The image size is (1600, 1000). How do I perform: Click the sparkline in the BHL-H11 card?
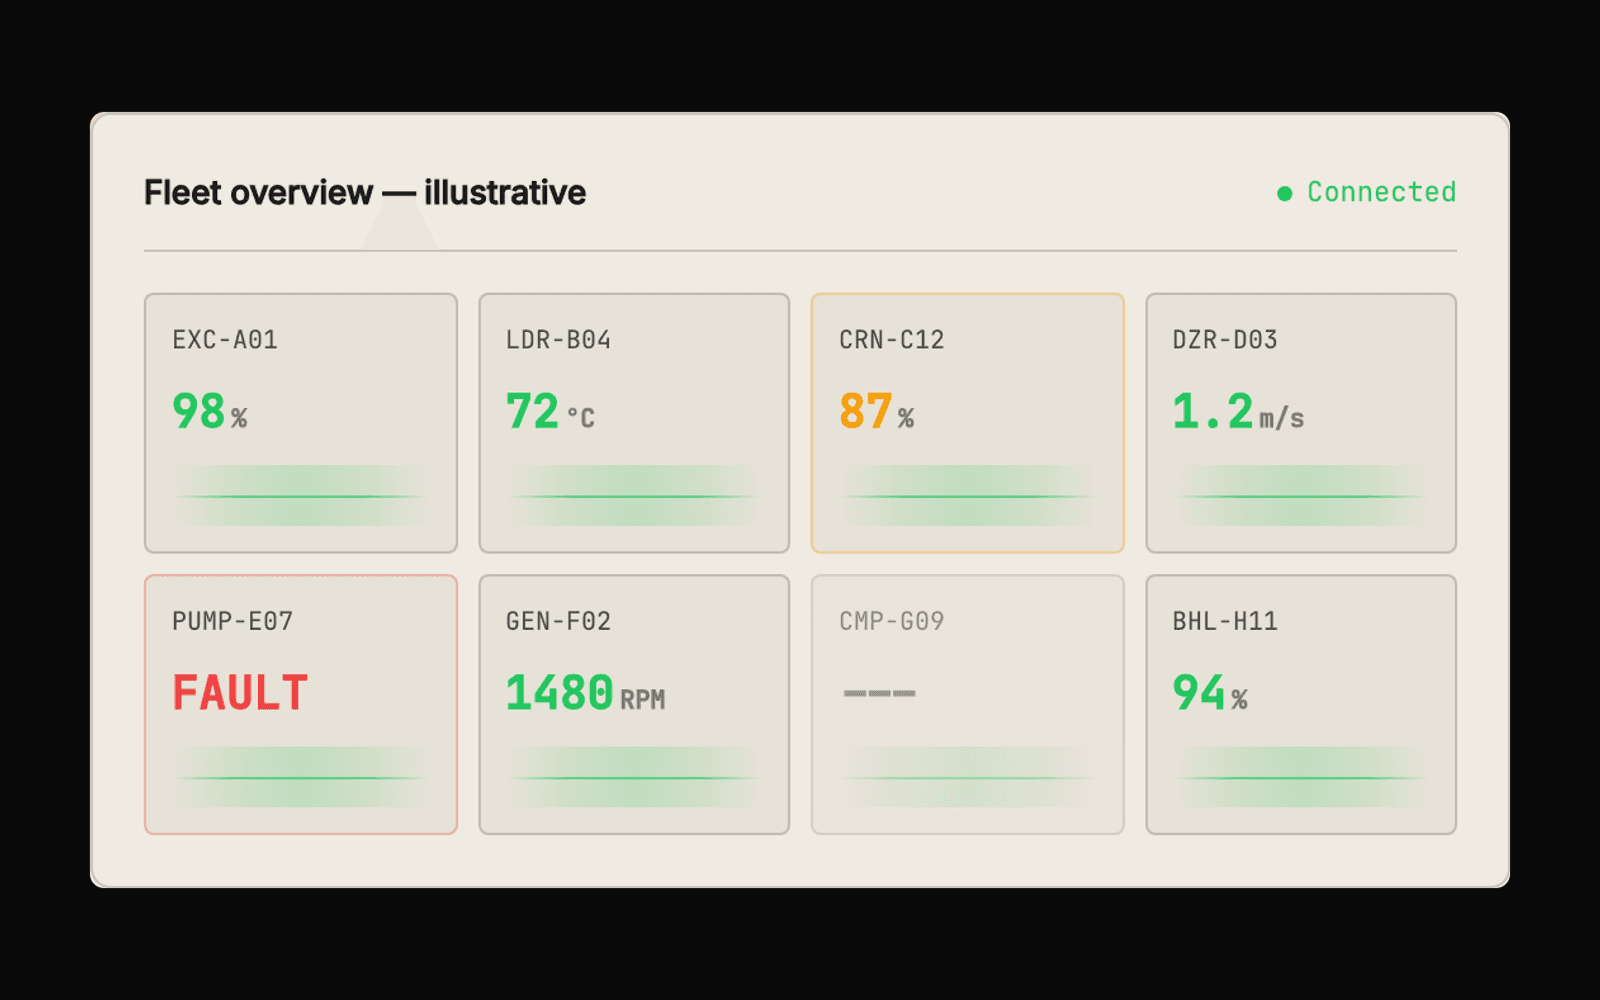tap(1301, 777)
